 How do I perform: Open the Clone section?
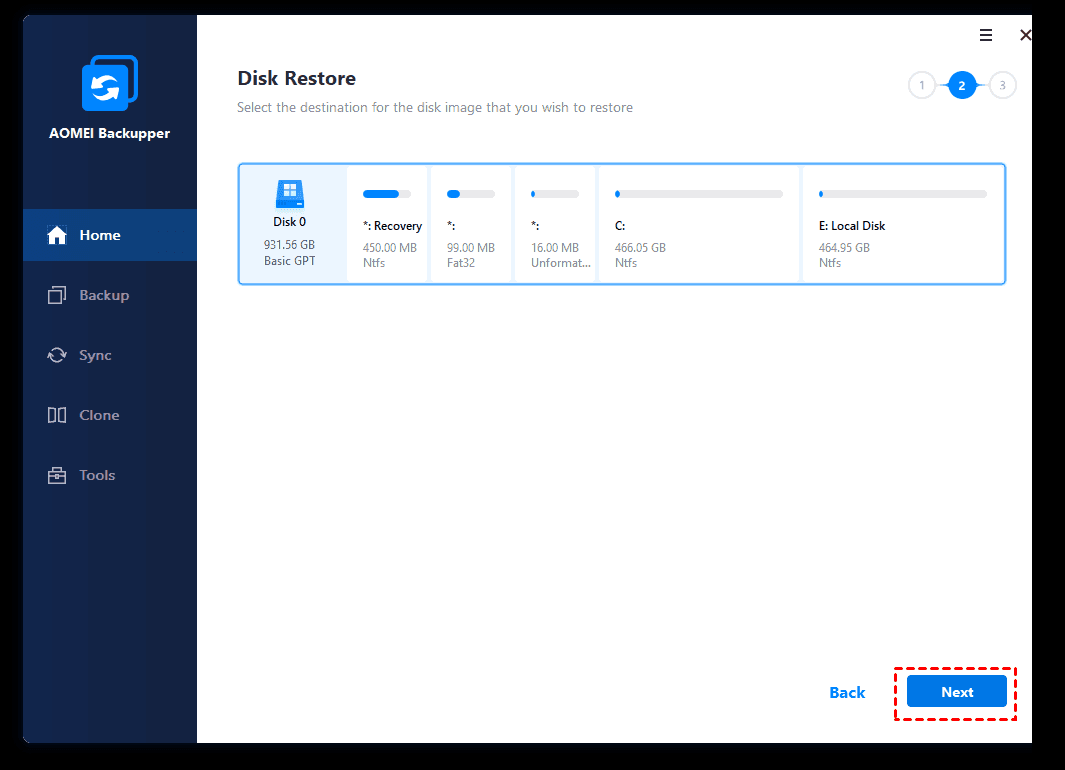tap(110, 415)
